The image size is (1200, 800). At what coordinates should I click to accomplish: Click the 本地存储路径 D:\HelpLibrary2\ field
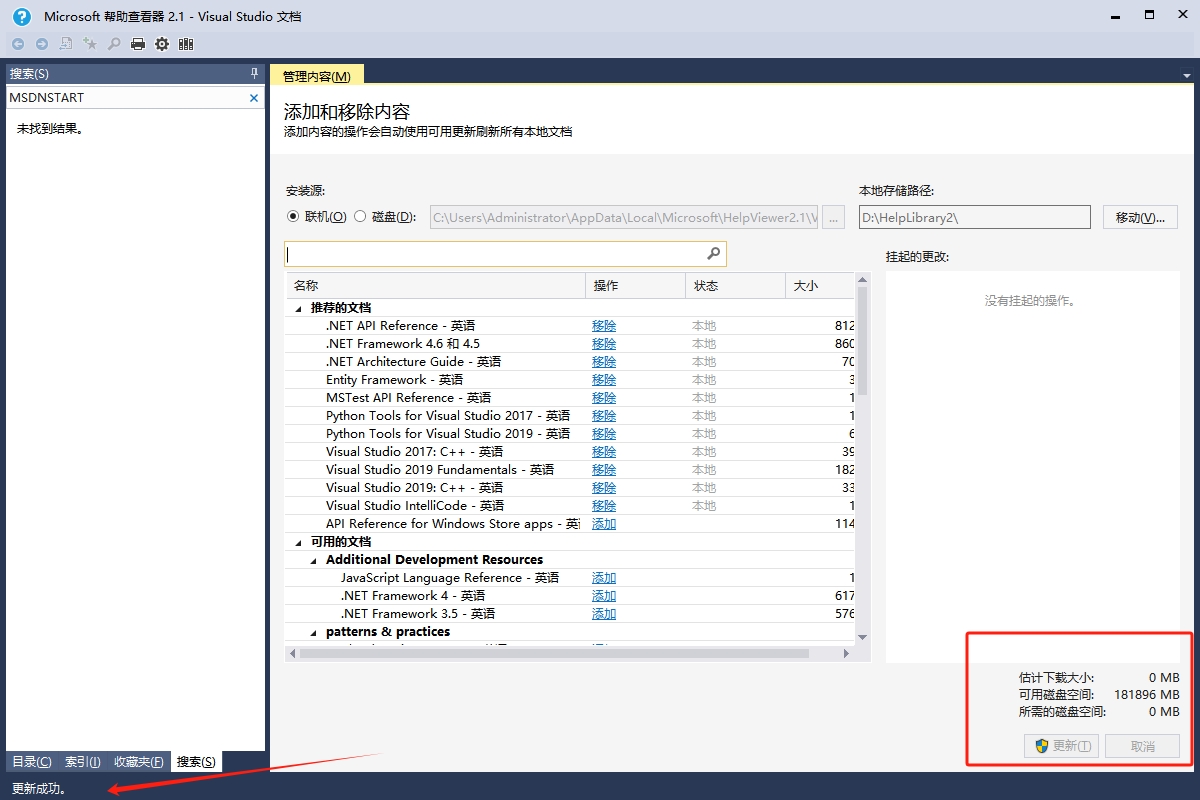(974, 217)
